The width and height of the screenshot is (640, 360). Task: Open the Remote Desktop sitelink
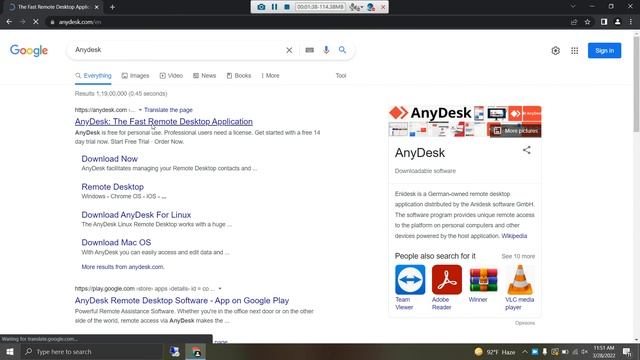pos(113,187)
